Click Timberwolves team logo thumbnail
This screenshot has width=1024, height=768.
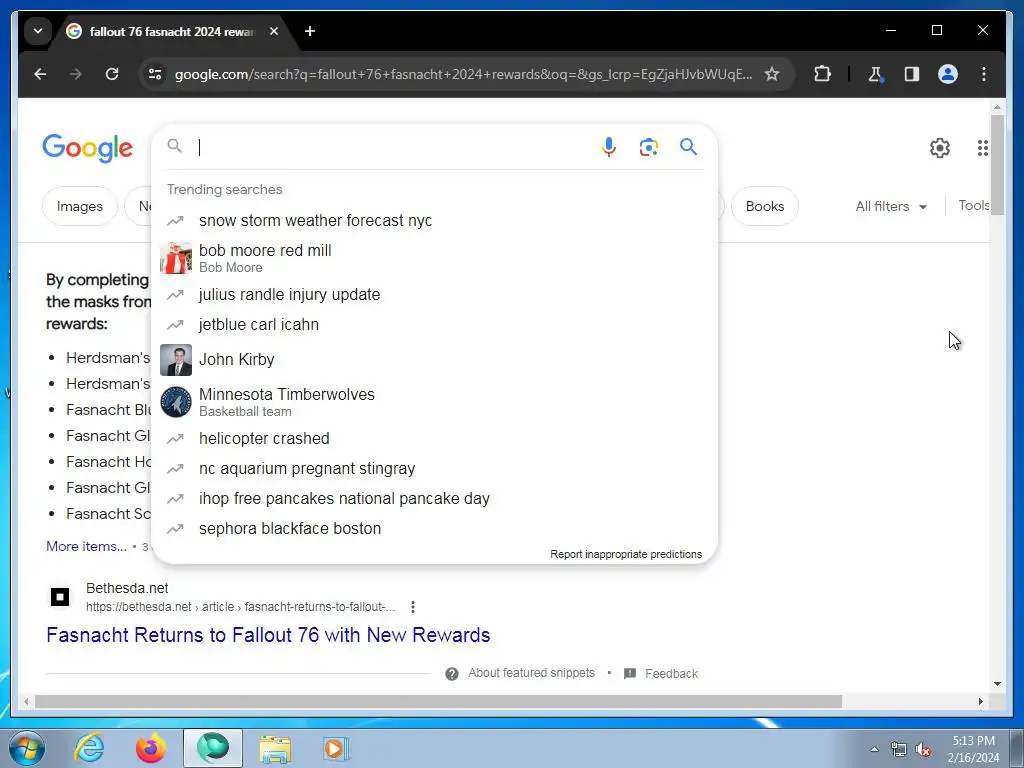click(176, 402)
